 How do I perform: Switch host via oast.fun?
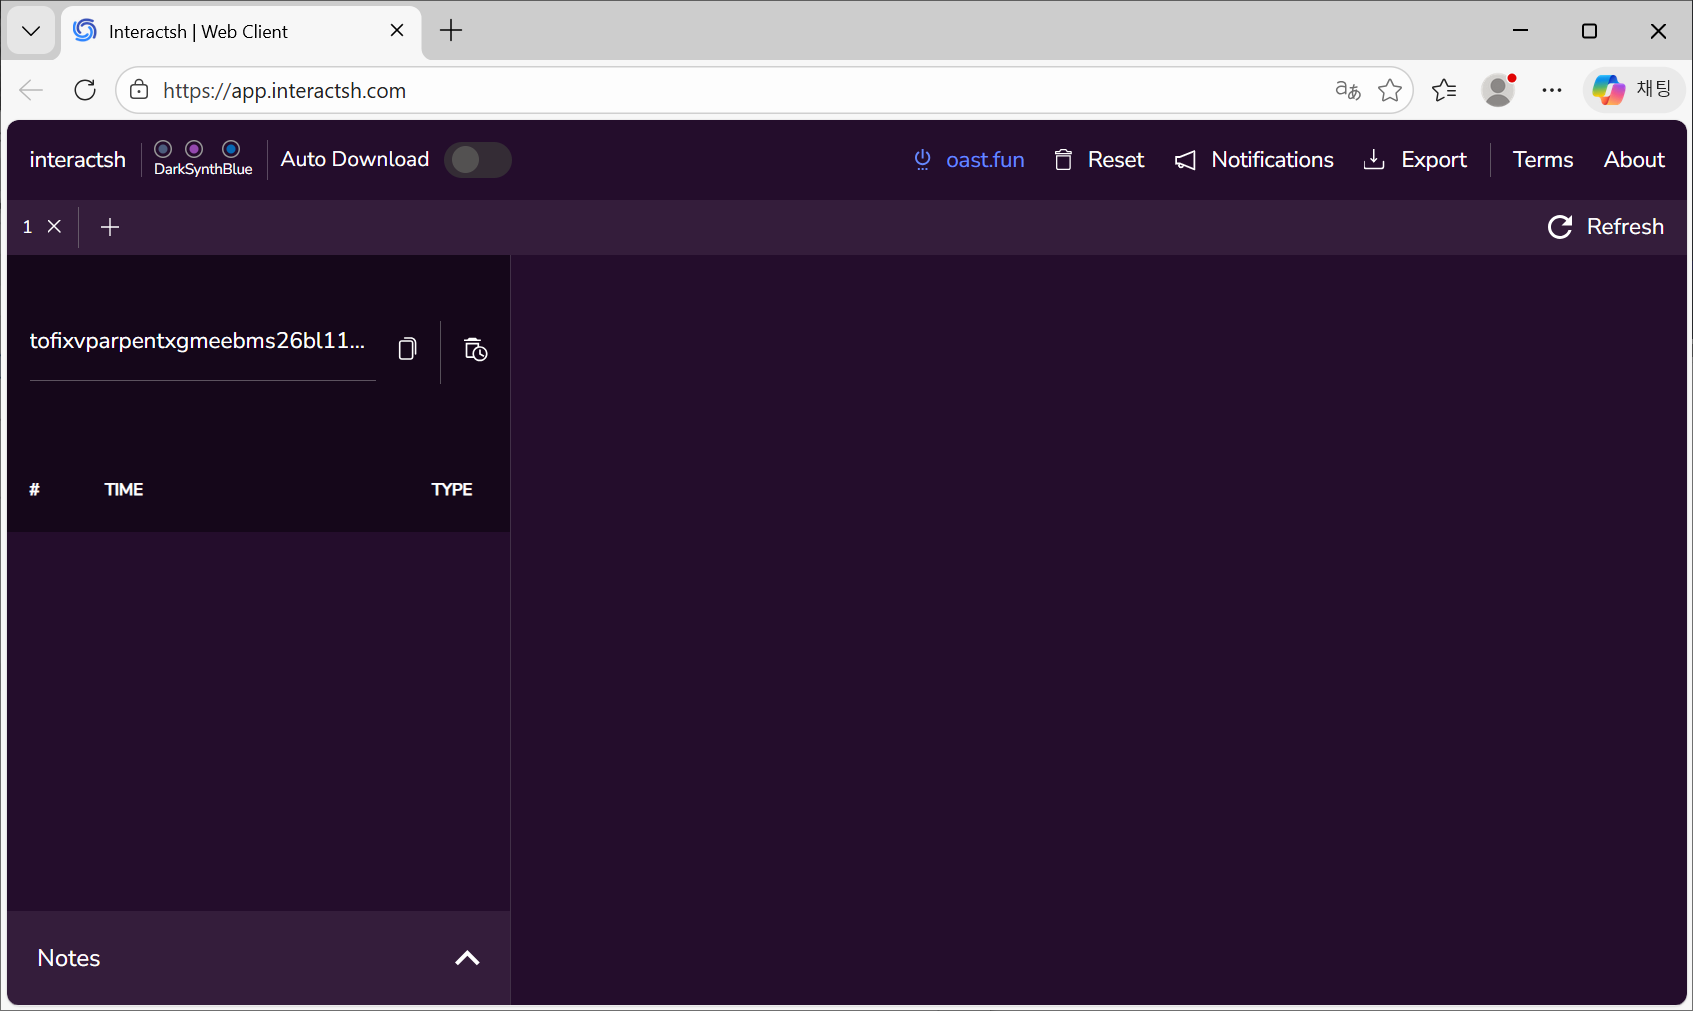tap(969, 160)
